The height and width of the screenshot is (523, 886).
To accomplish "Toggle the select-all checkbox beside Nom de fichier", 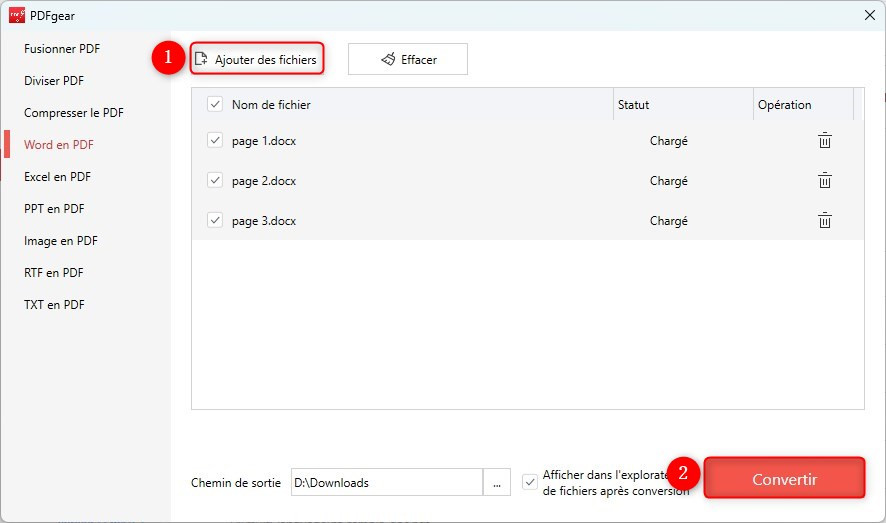I will 215,104.
